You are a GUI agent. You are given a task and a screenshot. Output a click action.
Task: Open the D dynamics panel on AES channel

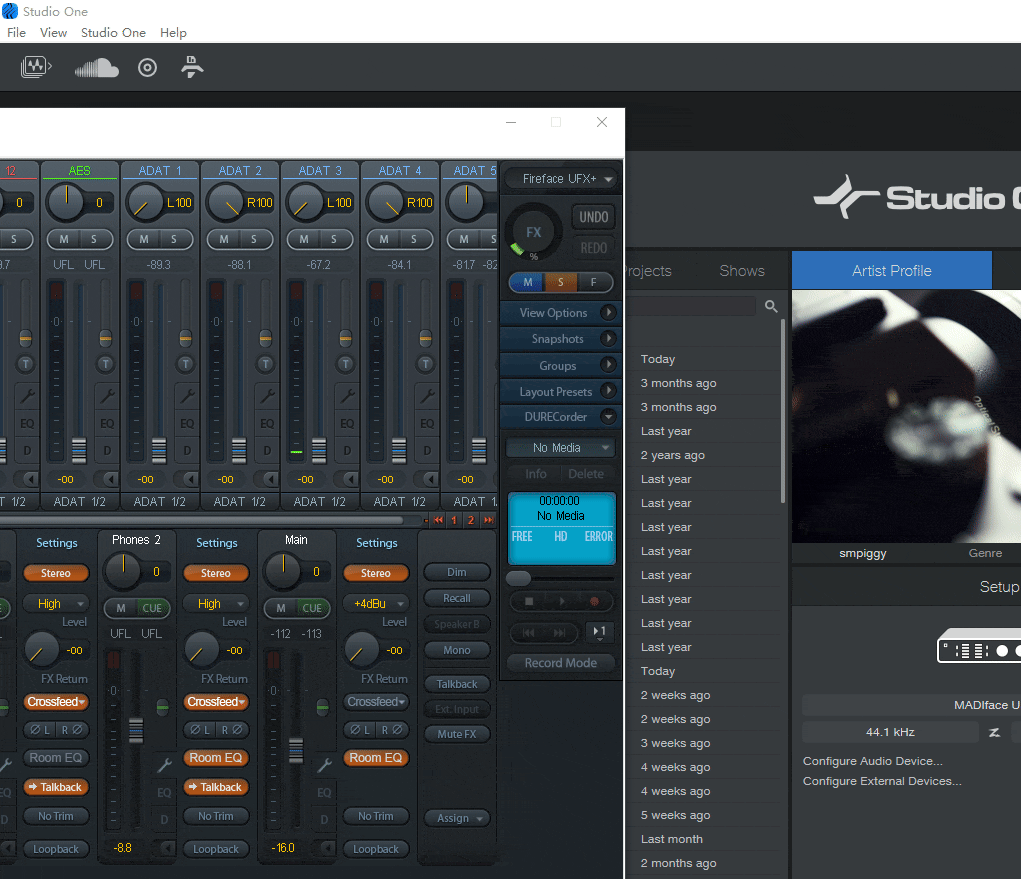click(x=107, y=451)
